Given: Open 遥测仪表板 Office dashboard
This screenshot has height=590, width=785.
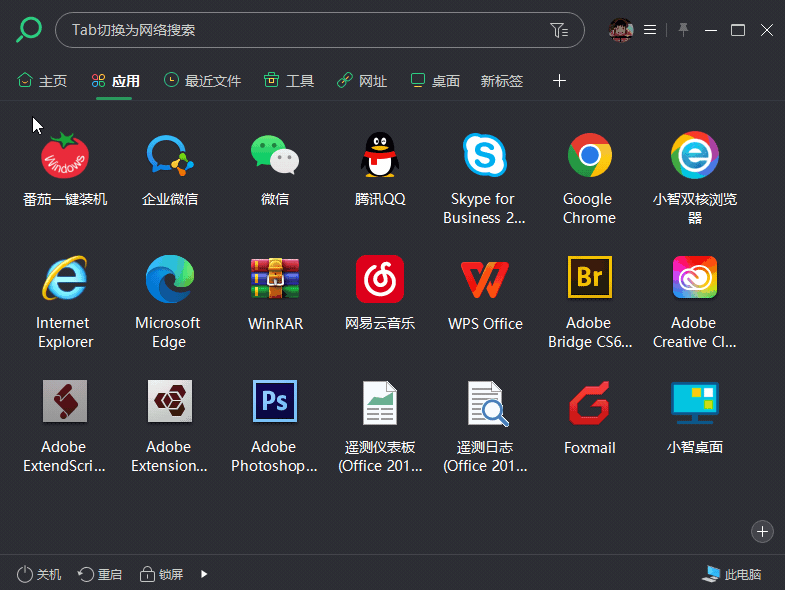Looking at the screenshot, I should click(380, 403).
